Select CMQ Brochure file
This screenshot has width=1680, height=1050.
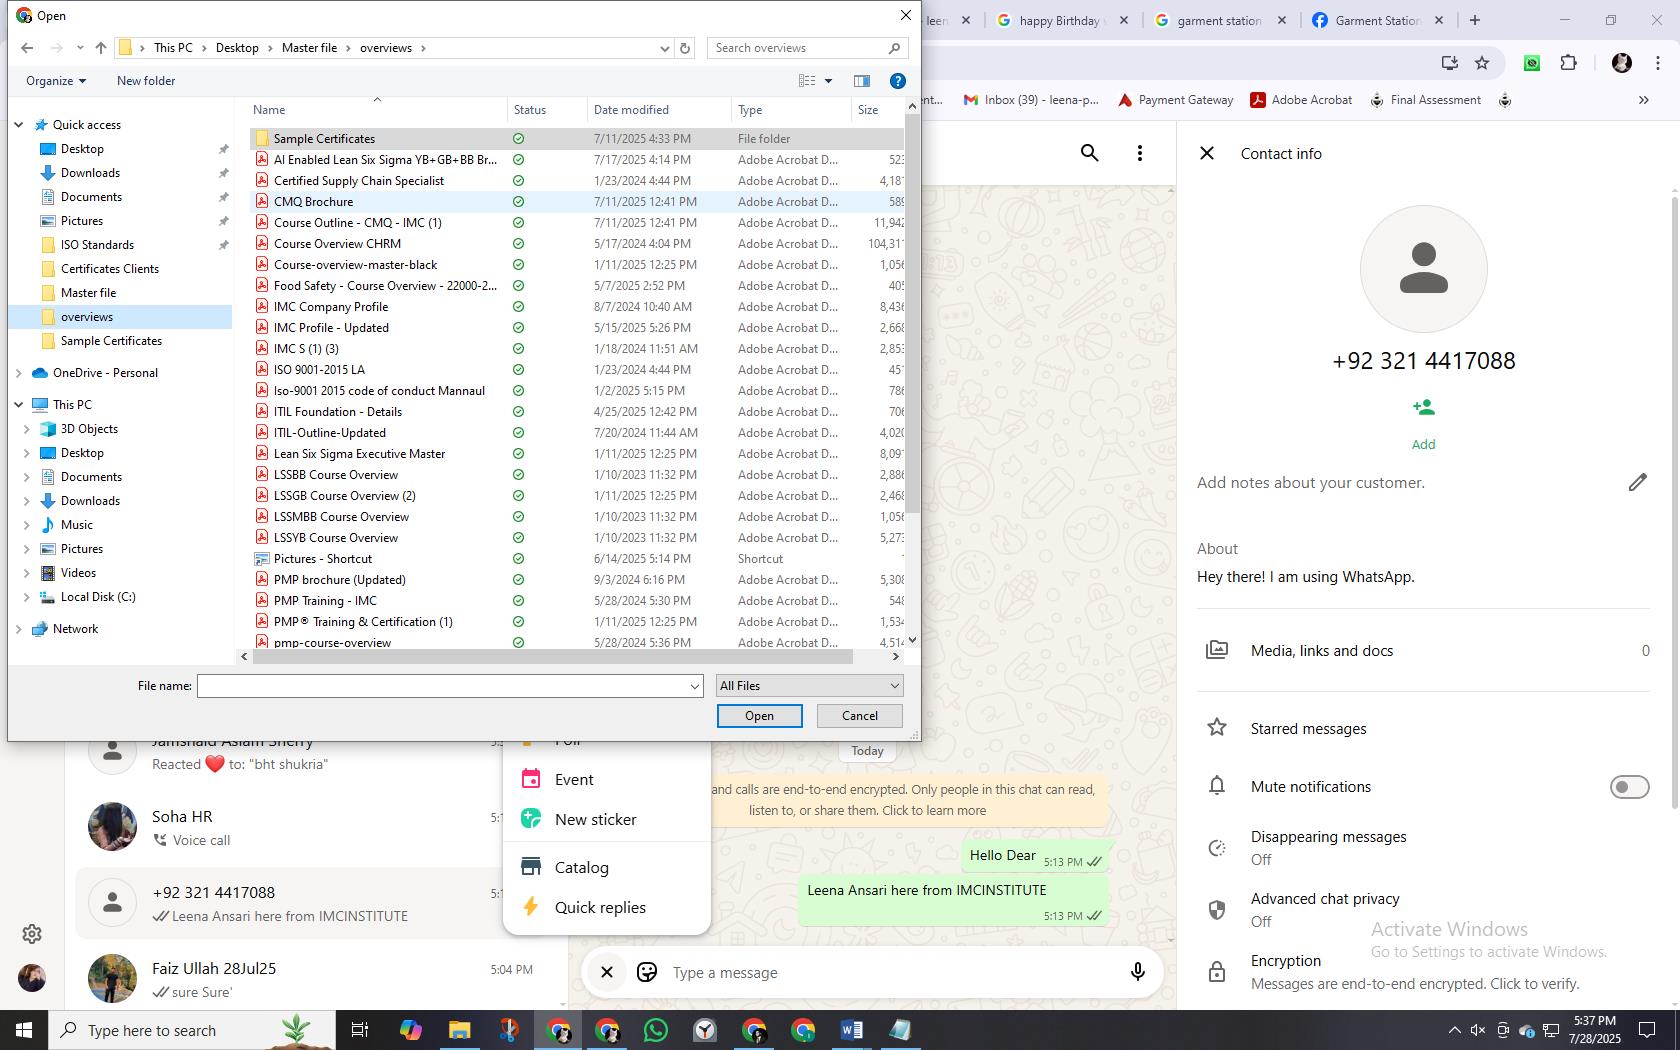tap(576, 202)
